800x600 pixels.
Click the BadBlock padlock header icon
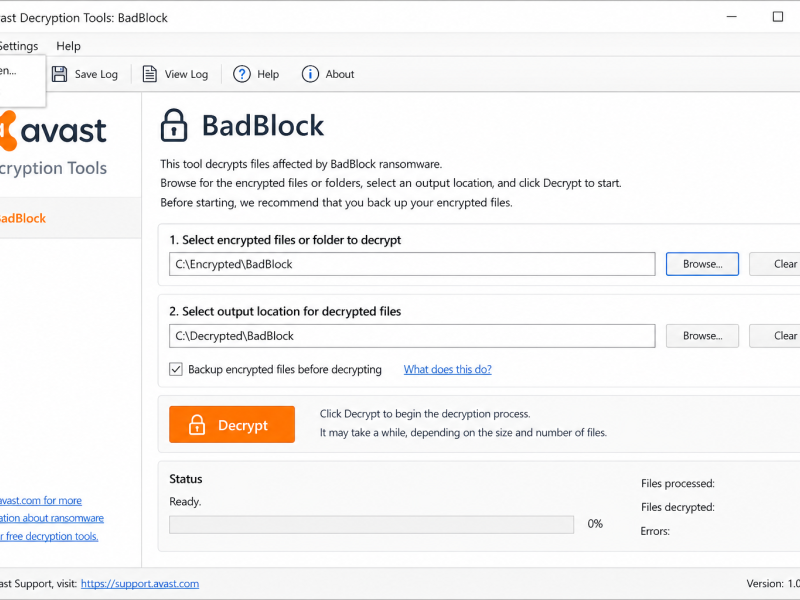174,125
